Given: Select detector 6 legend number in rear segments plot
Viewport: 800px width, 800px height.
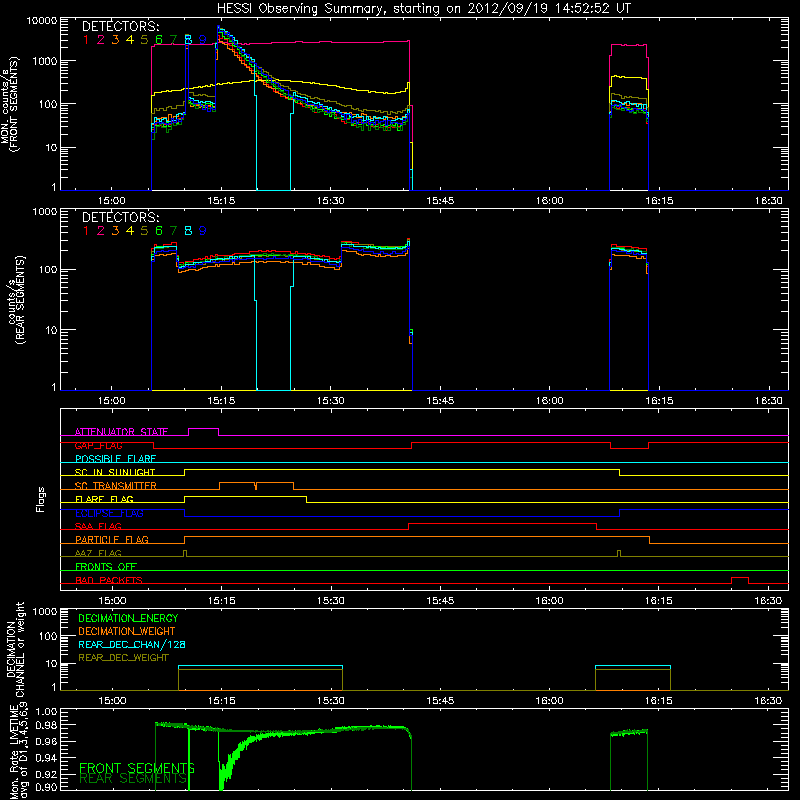Looking at the screenshot, I should pyautogui.click(x=159, y=231).
